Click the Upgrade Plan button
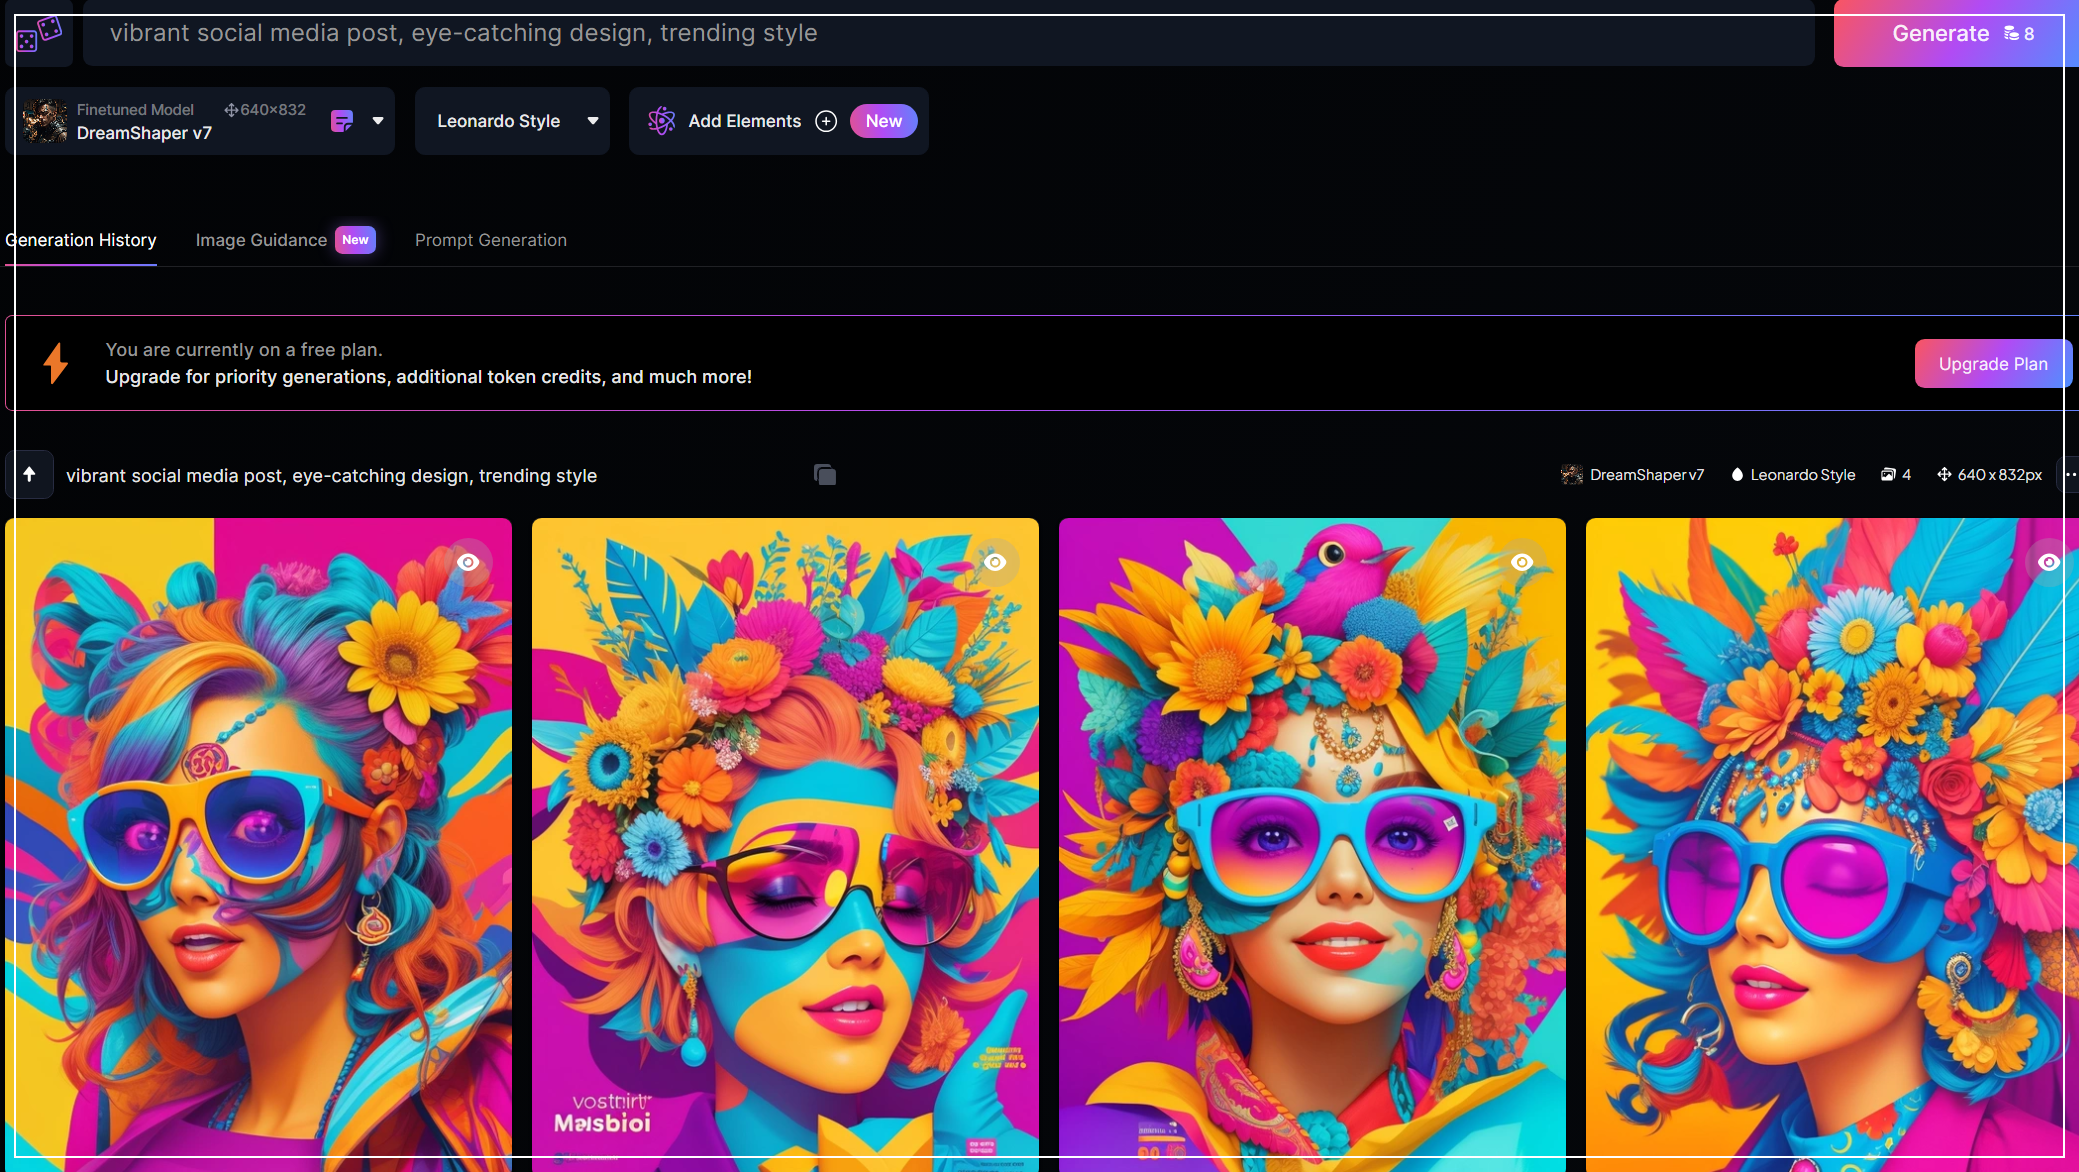Screen dimensions: 2079x1172 (1992, 364)
